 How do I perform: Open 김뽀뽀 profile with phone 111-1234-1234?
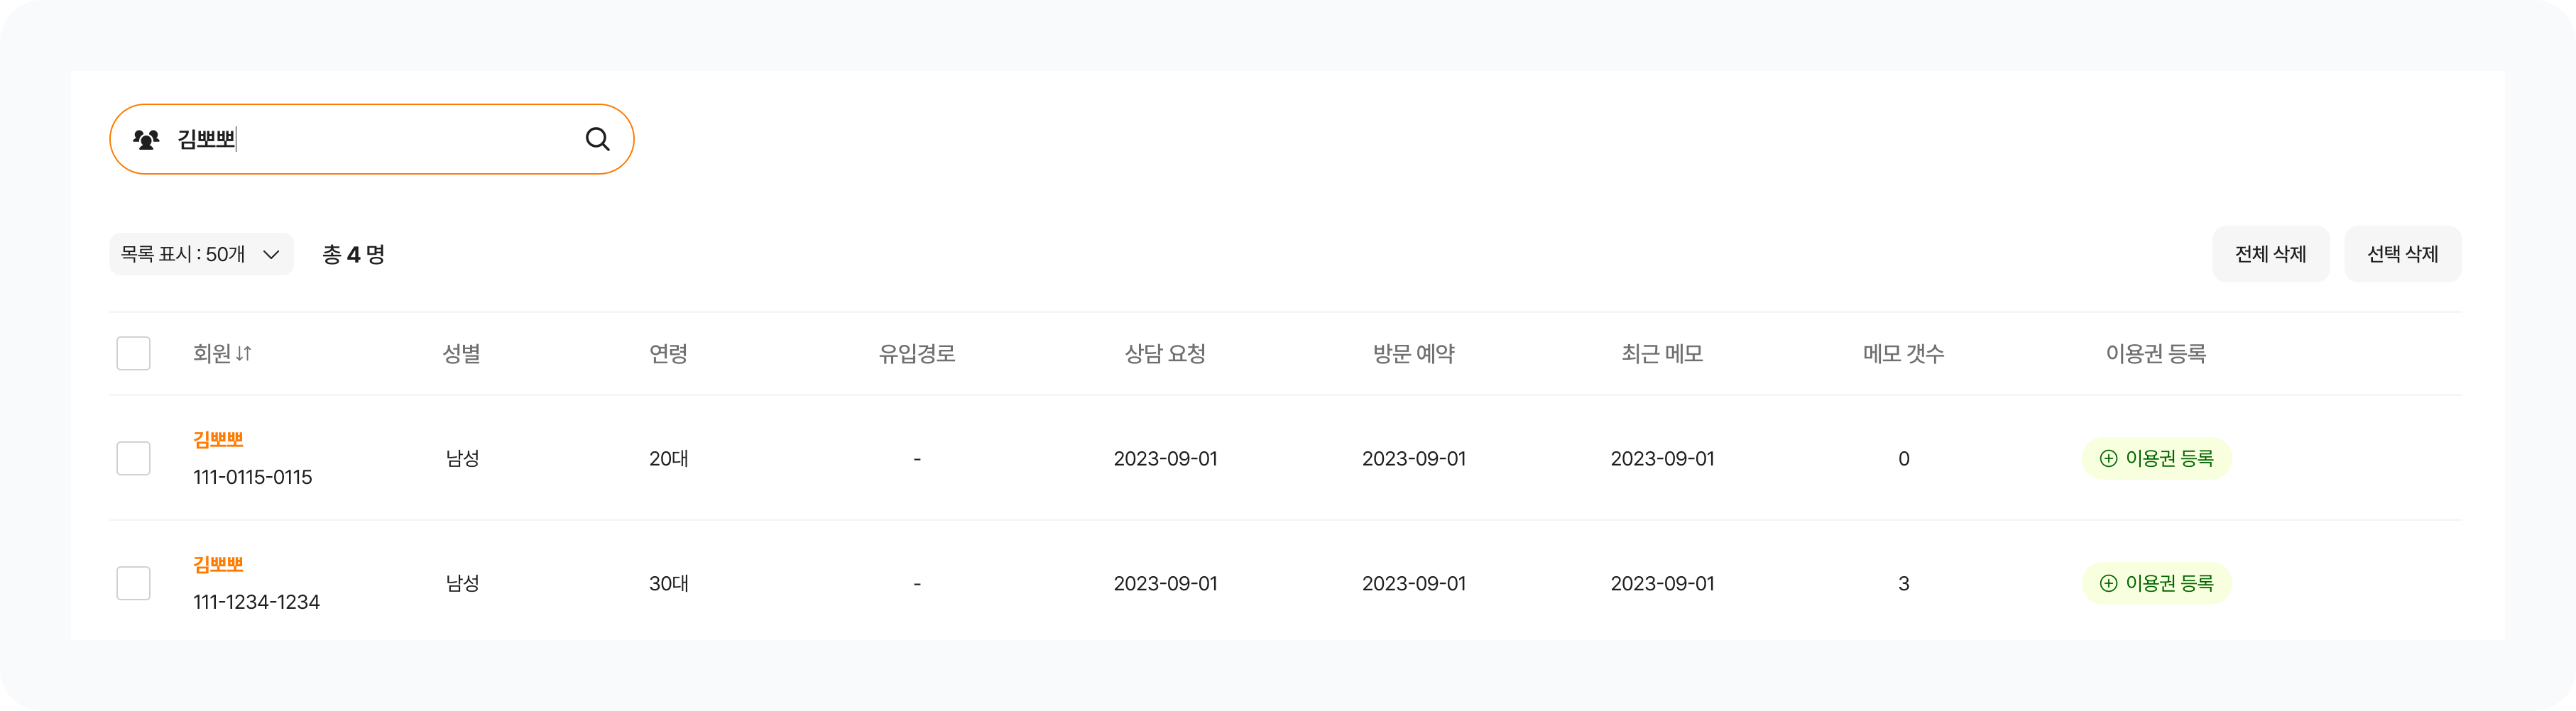(x=218, y=565)
